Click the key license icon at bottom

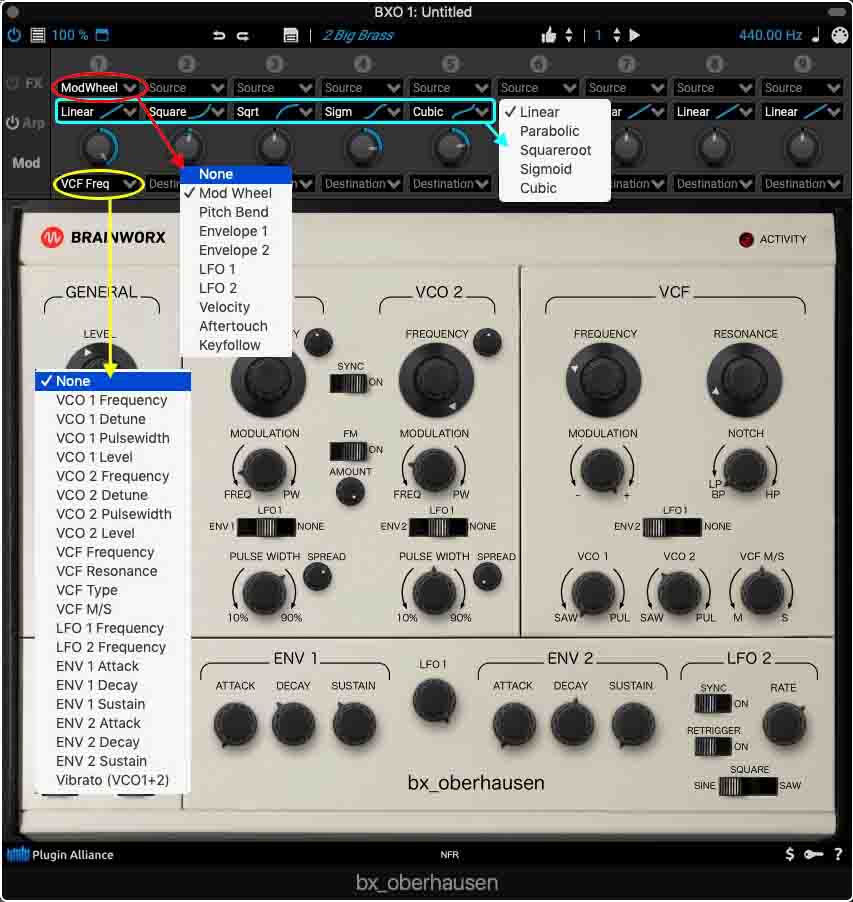pos(815,854)
